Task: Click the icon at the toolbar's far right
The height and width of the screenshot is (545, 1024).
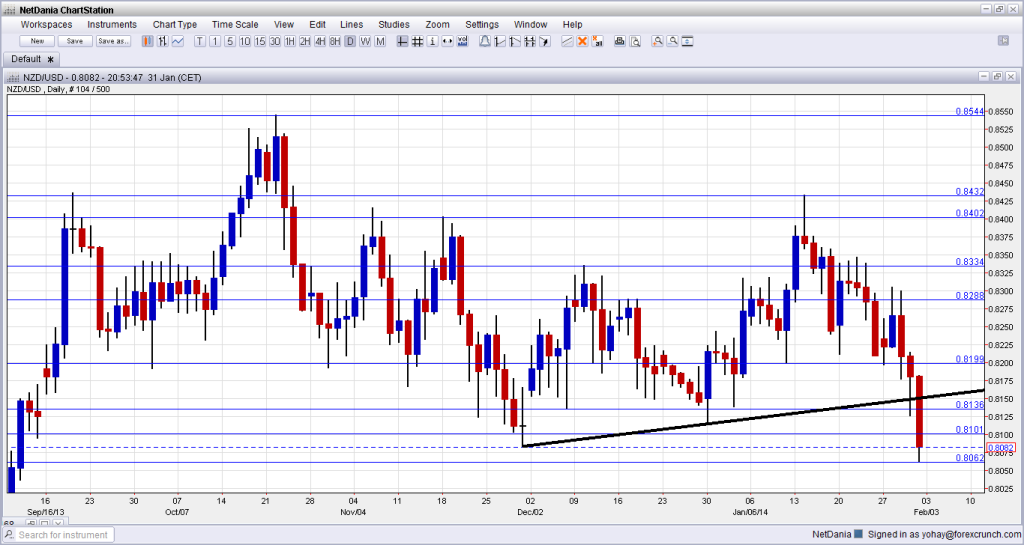Action: pos(1004,40)
